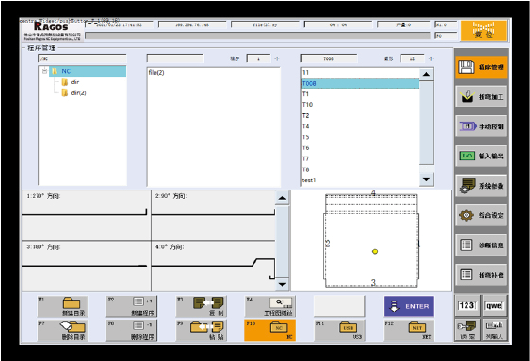Image resolution: width=530 pixels, height=361 pixels.
Task: Open bending process panel with V-die icon
Action: [481, 97]
